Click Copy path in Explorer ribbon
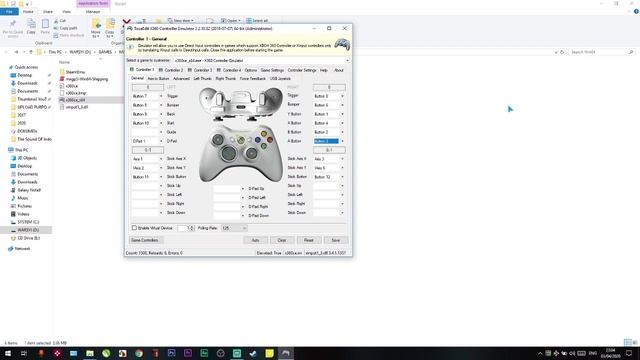This screenshot has height=360, width=640. click(x=65, y=28)
